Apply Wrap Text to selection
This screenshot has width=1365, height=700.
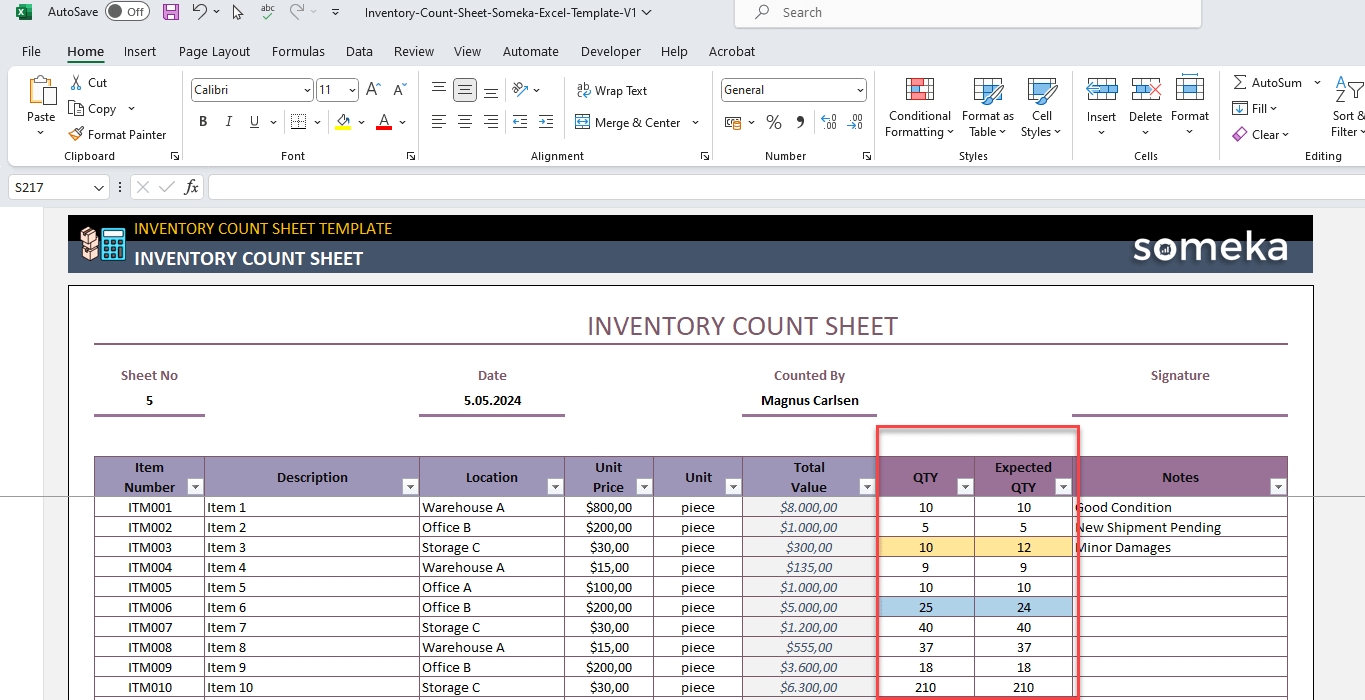[612, 90]
